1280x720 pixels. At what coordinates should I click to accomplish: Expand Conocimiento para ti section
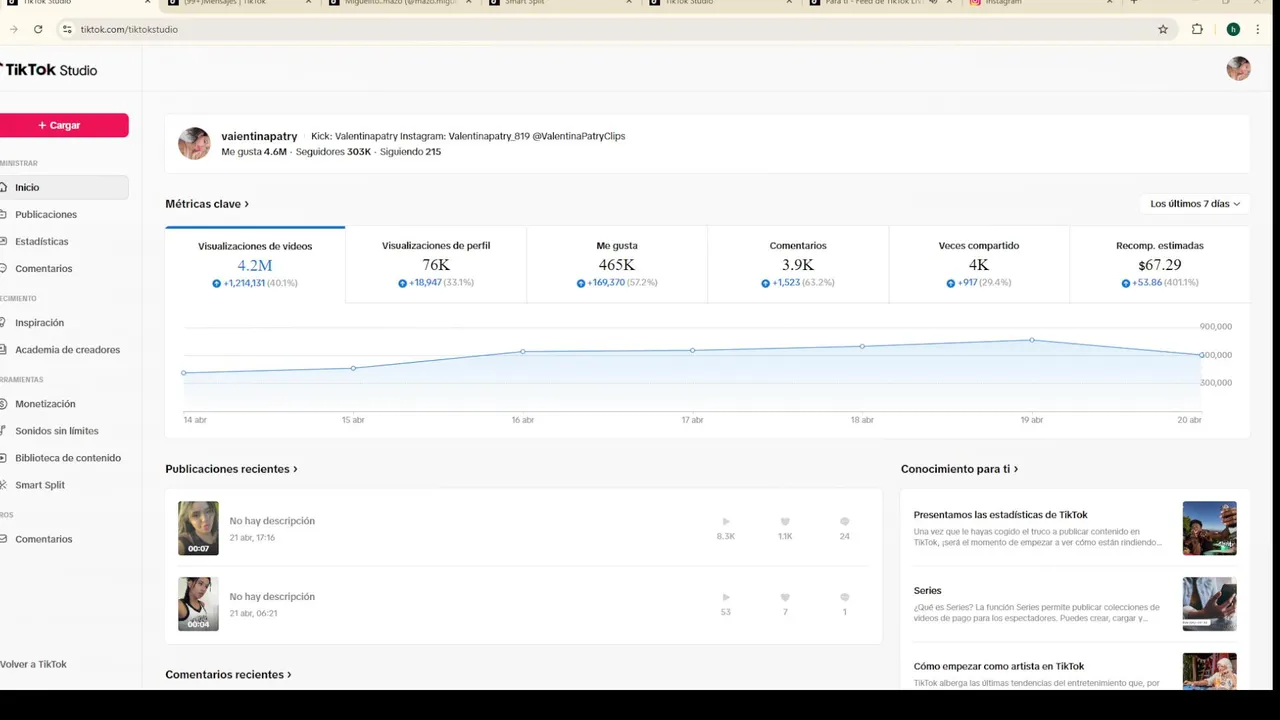click(959, 469)
